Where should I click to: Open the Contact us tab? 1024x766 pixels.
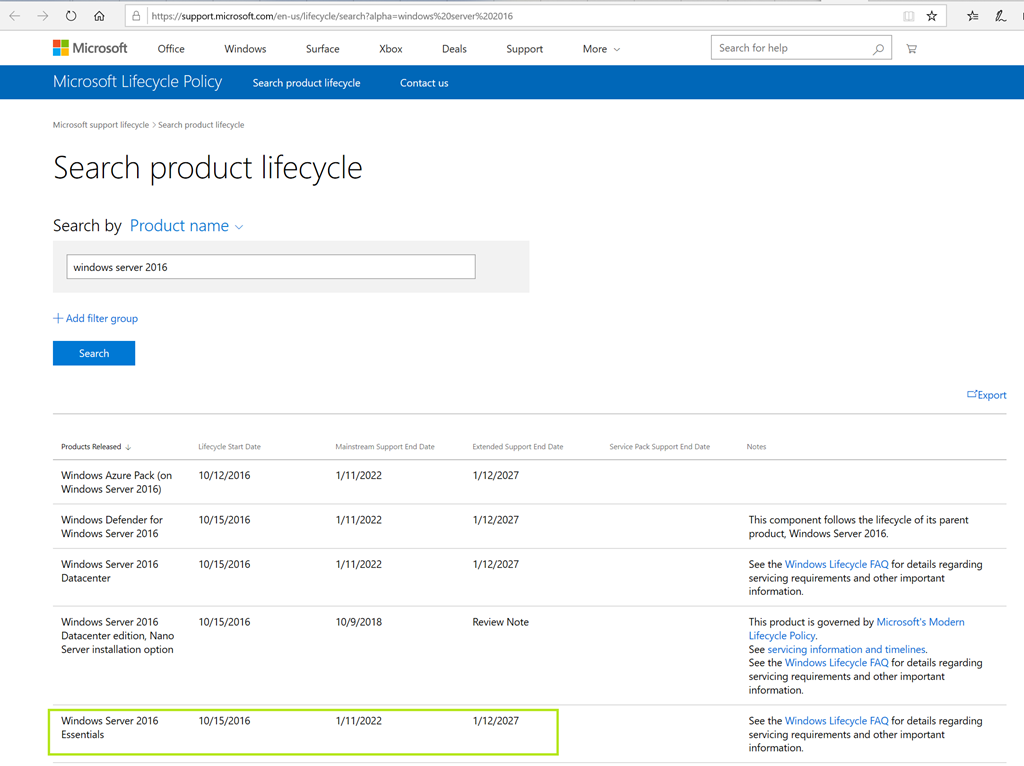point(424,83)
